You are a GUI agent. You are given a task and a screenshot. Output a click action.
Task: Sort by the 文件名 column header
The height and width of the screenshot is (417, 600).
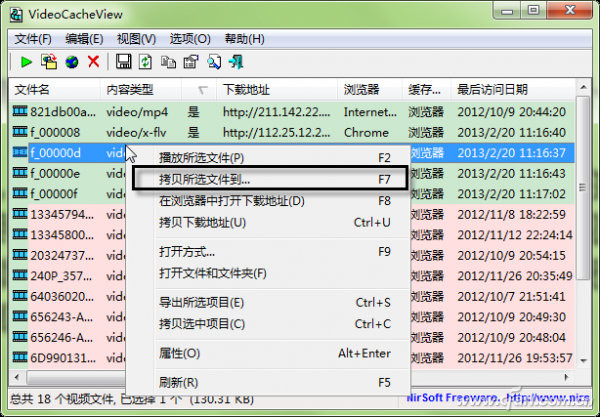54,90
